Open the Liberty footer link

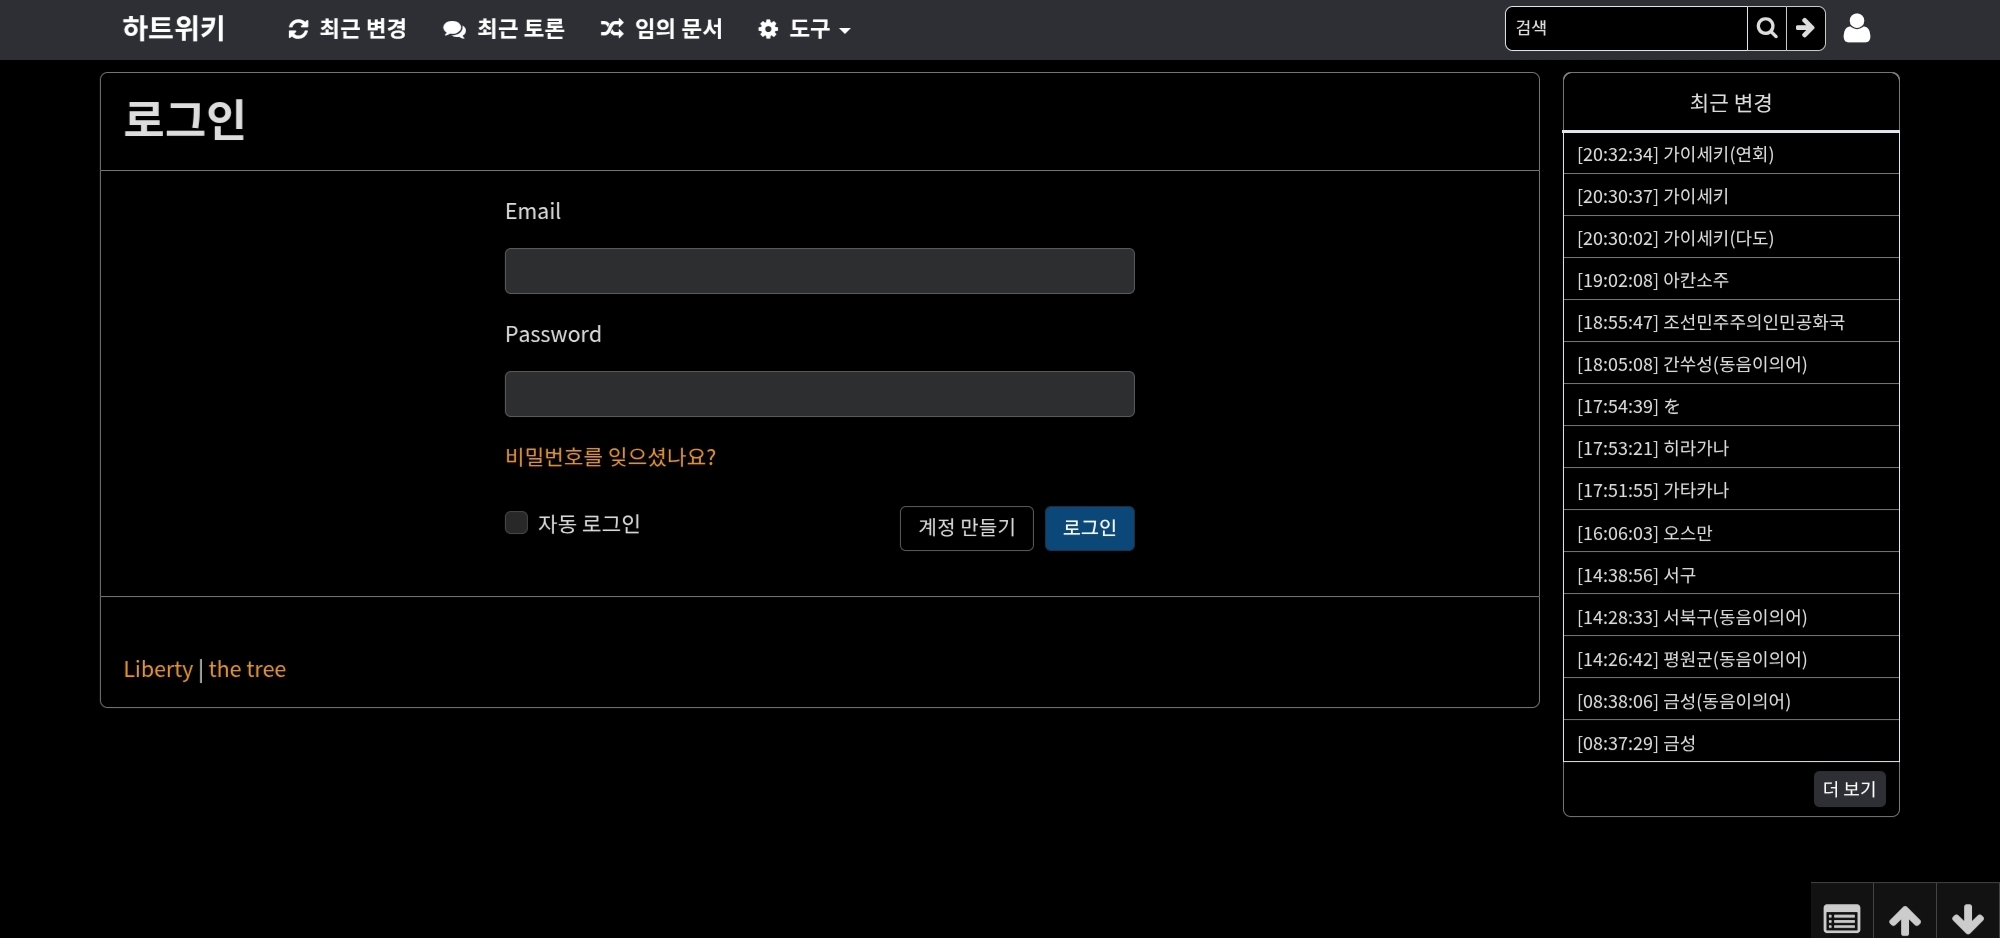click(158, 669)
